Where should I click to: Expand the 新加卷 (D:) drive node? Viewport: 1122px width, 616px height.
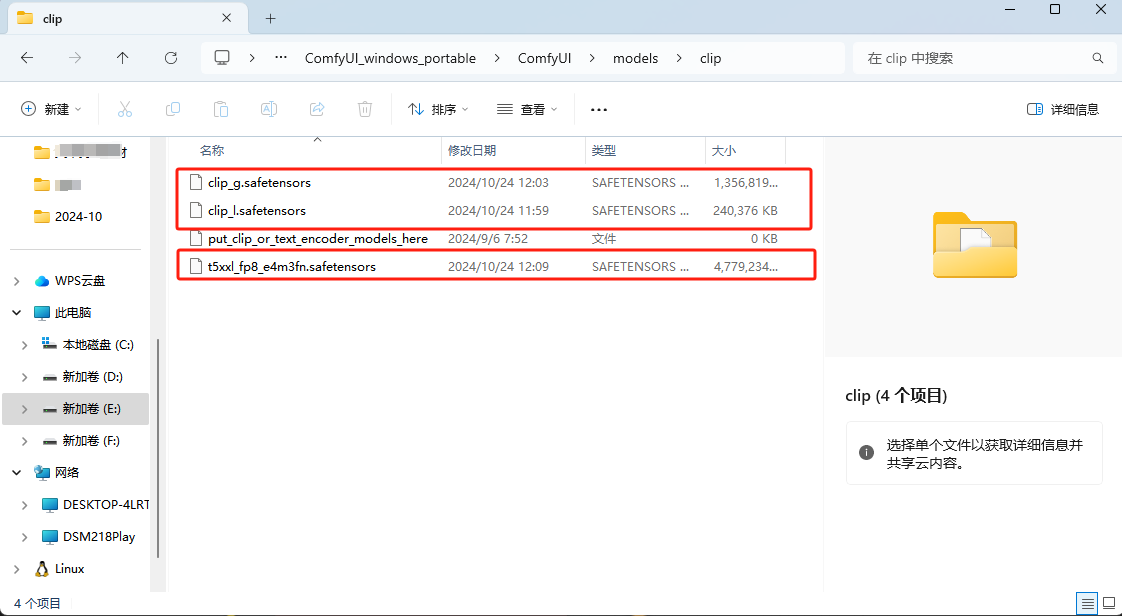(25, 376)
